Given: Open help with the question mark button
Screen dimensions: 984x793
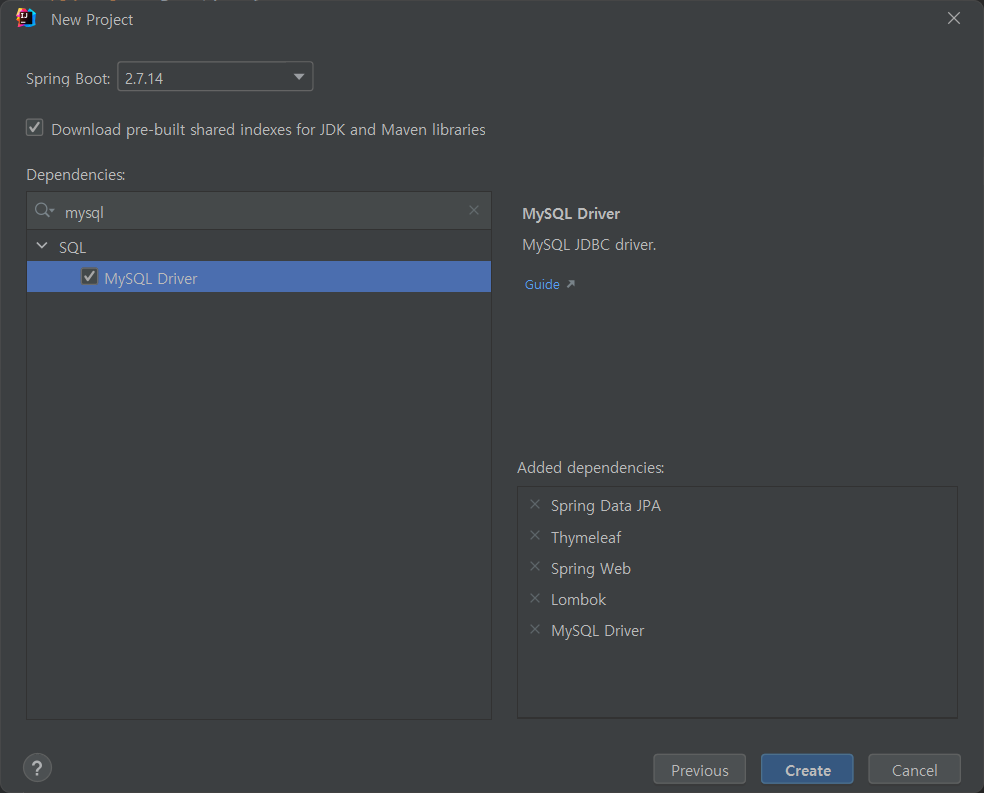Looking at the screenshot, I should coord(37,768).
